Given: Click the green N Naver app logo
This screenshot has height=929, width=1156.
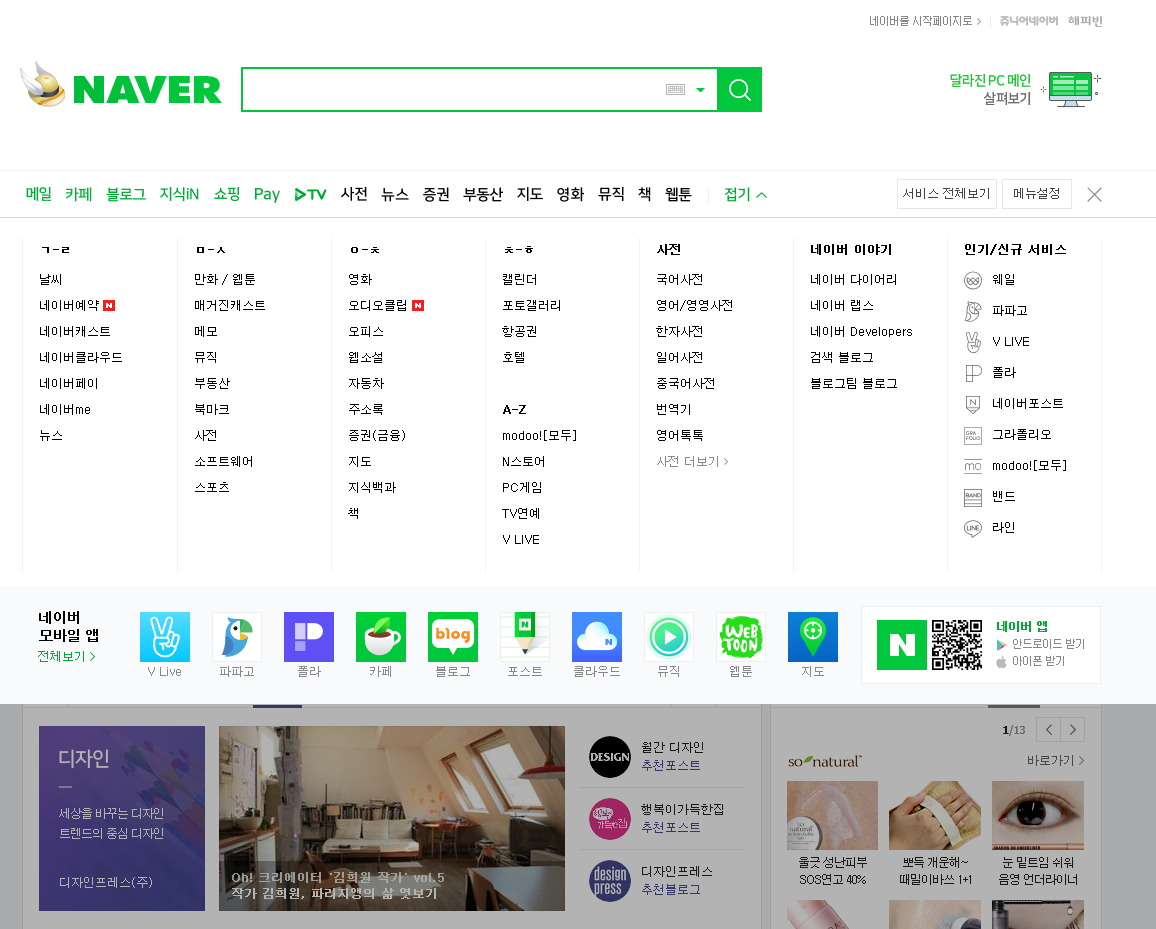Looking at the screenshot, I should tap(902, 645).
